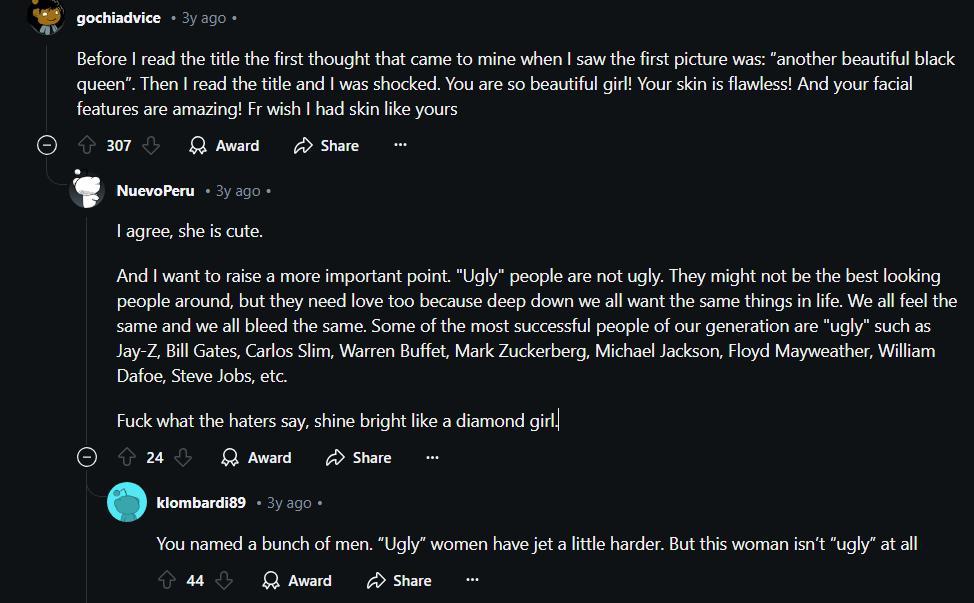Give Award to NuevoPeru's comment
Image resolution: width=974 pixels, height=603 pixels.
pos(256,458)
